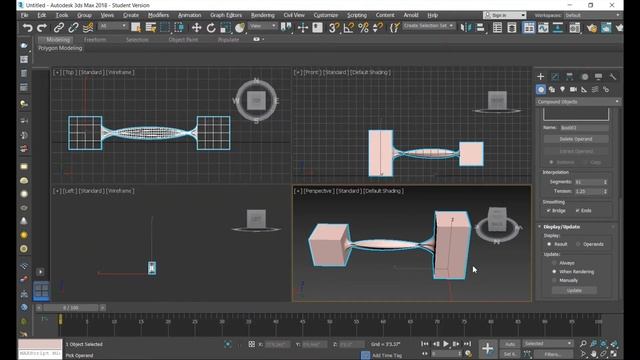
Task: Open the selection filter All dropdown
Action: (113, 26)
